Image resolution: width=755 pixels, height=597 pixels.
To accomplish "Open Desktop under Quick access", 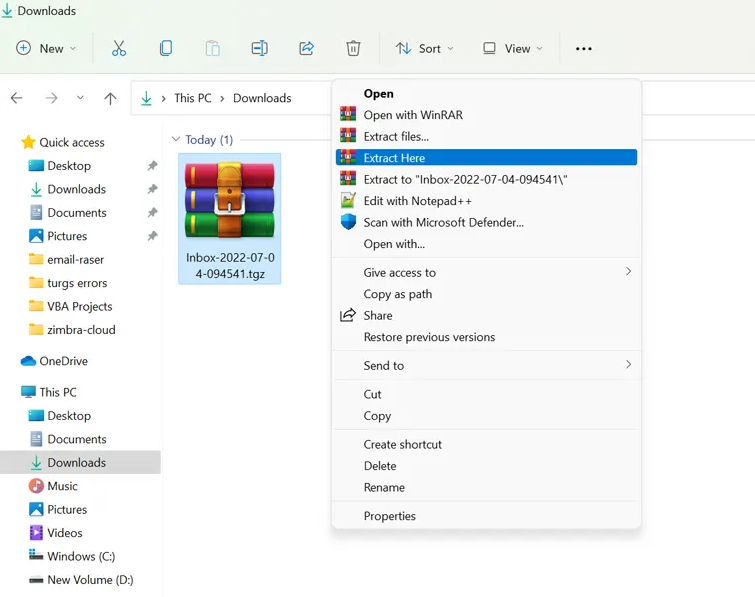I will click(60, 166).
